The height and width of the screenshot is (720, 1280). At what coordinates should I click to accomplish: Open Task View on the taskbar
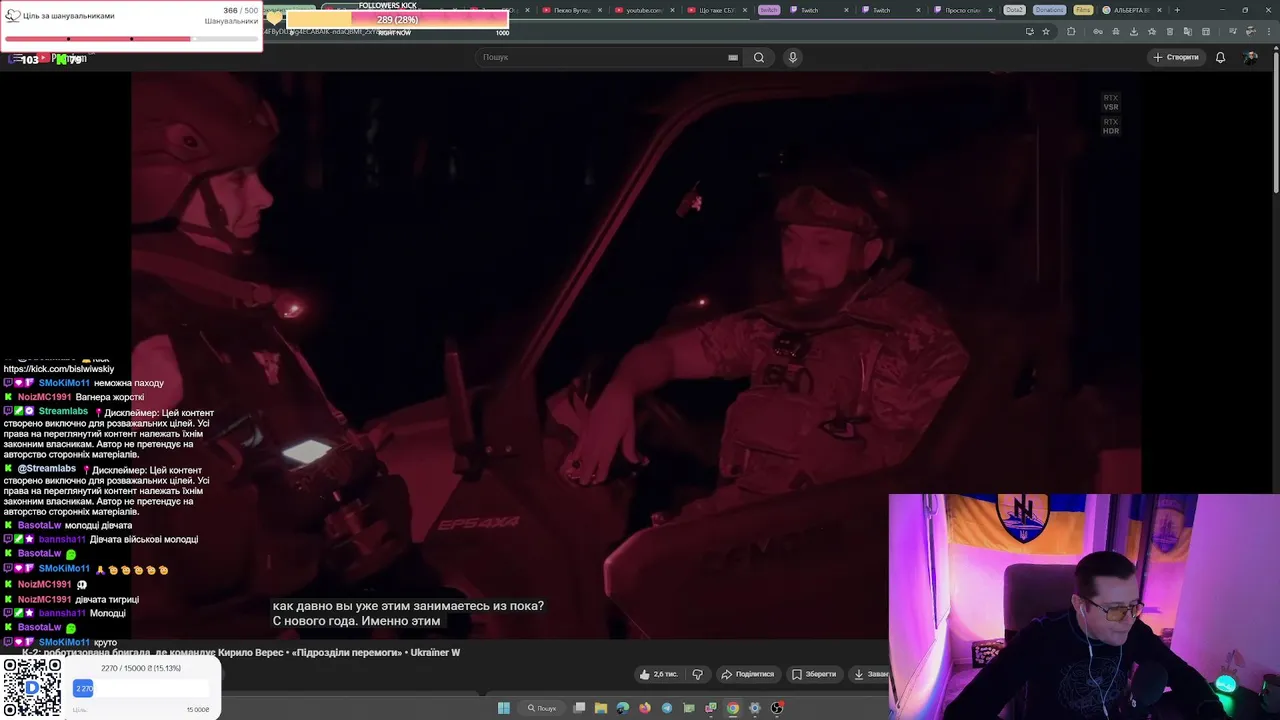(x=579, y=708)
